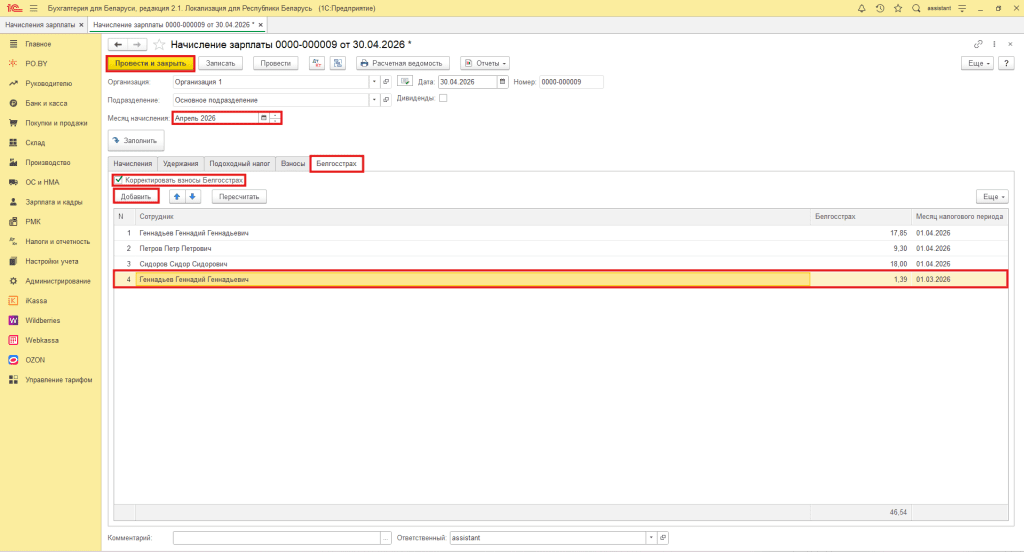Open help with the question mark button
The image size is (1024, 552).
point(1006,63)
